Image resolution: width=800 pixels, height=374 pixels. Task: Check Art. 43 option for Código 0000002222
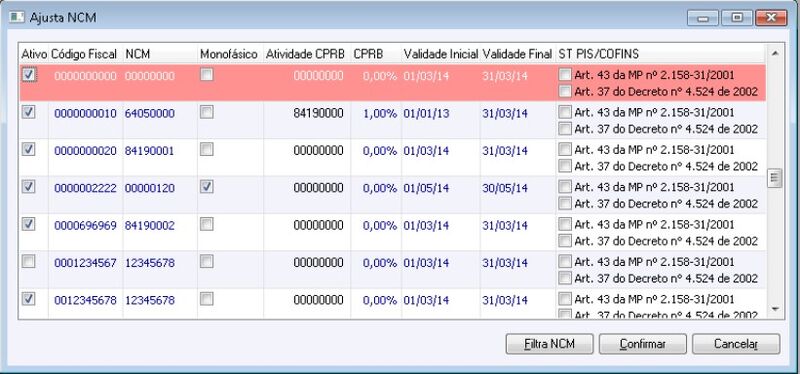pos(565,187)
